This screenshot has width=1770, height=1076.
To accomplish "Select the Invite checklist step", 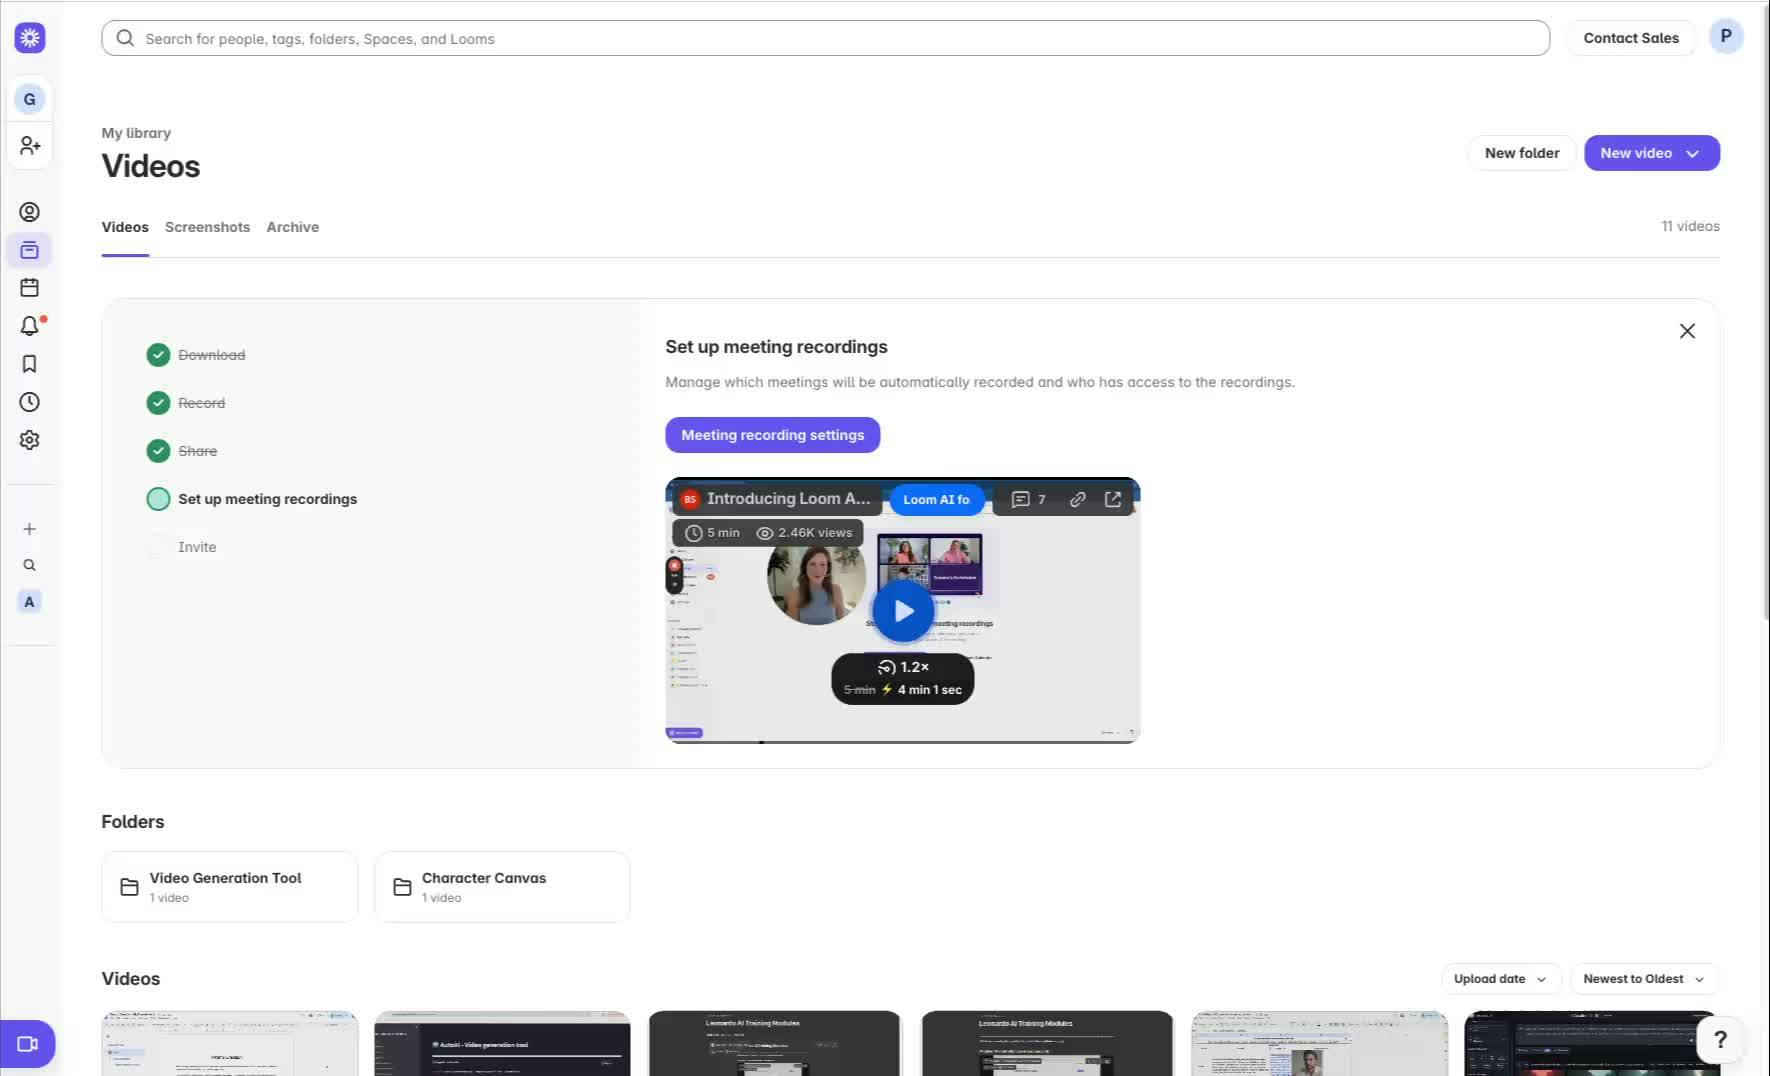I will (182, 547).
